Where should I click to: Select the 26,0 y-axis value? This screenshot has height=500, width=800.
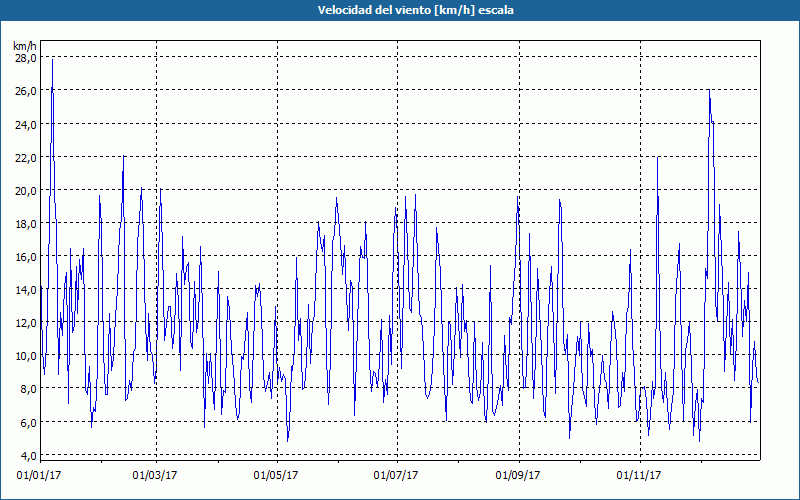26,91
